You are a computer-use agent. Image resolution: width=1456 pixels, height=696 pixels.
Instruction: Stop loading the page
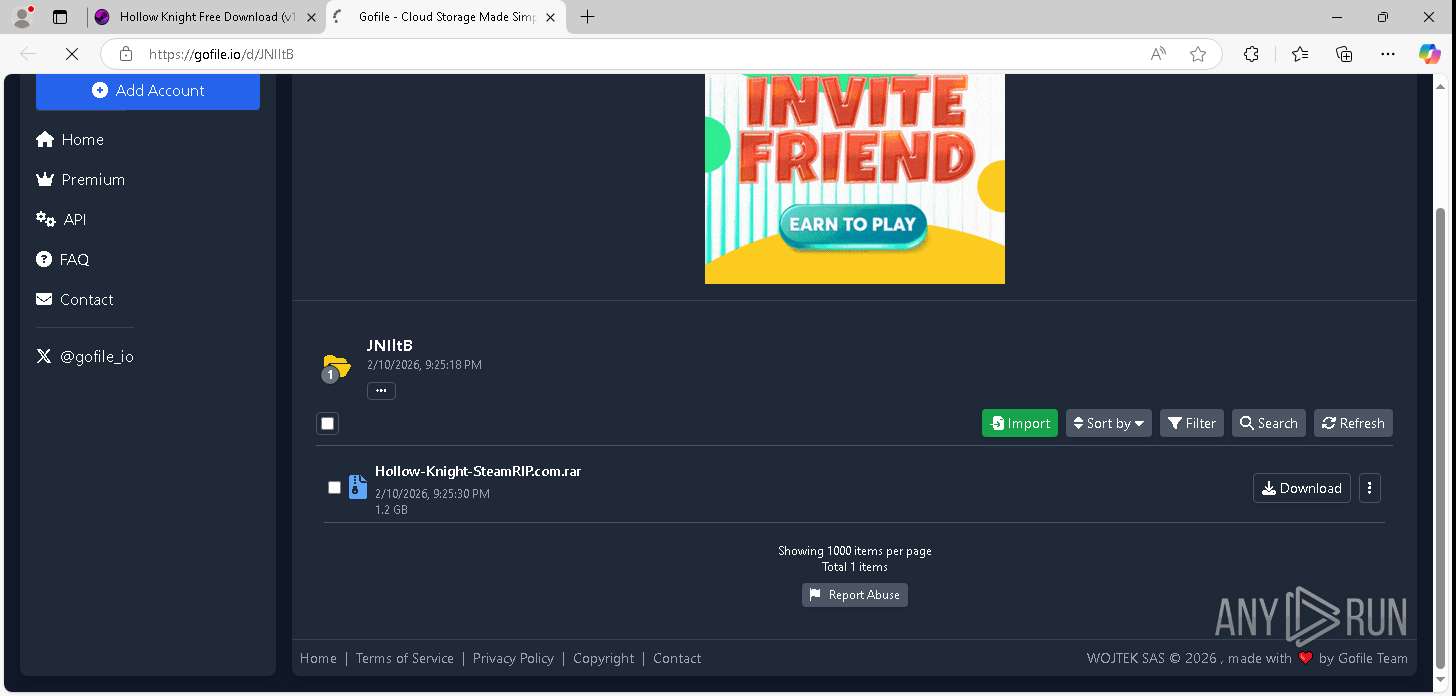coord(71,54)
